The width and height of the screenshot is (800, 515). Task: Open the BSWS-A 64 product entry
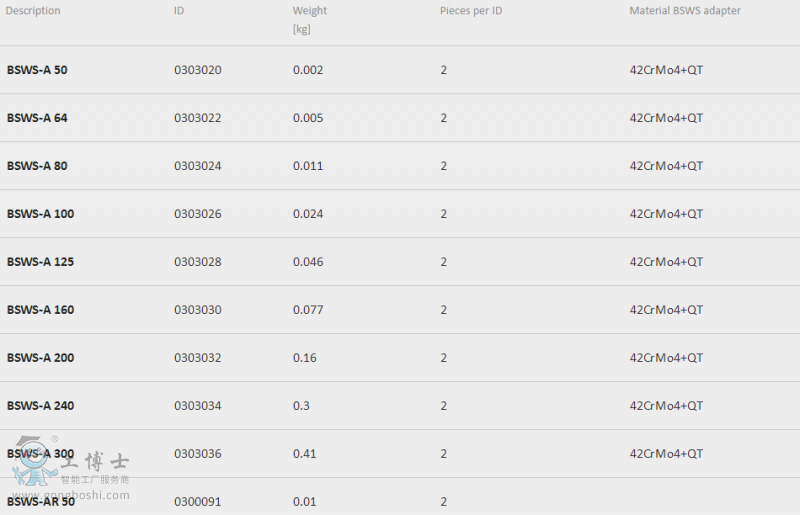pos(37,118)
